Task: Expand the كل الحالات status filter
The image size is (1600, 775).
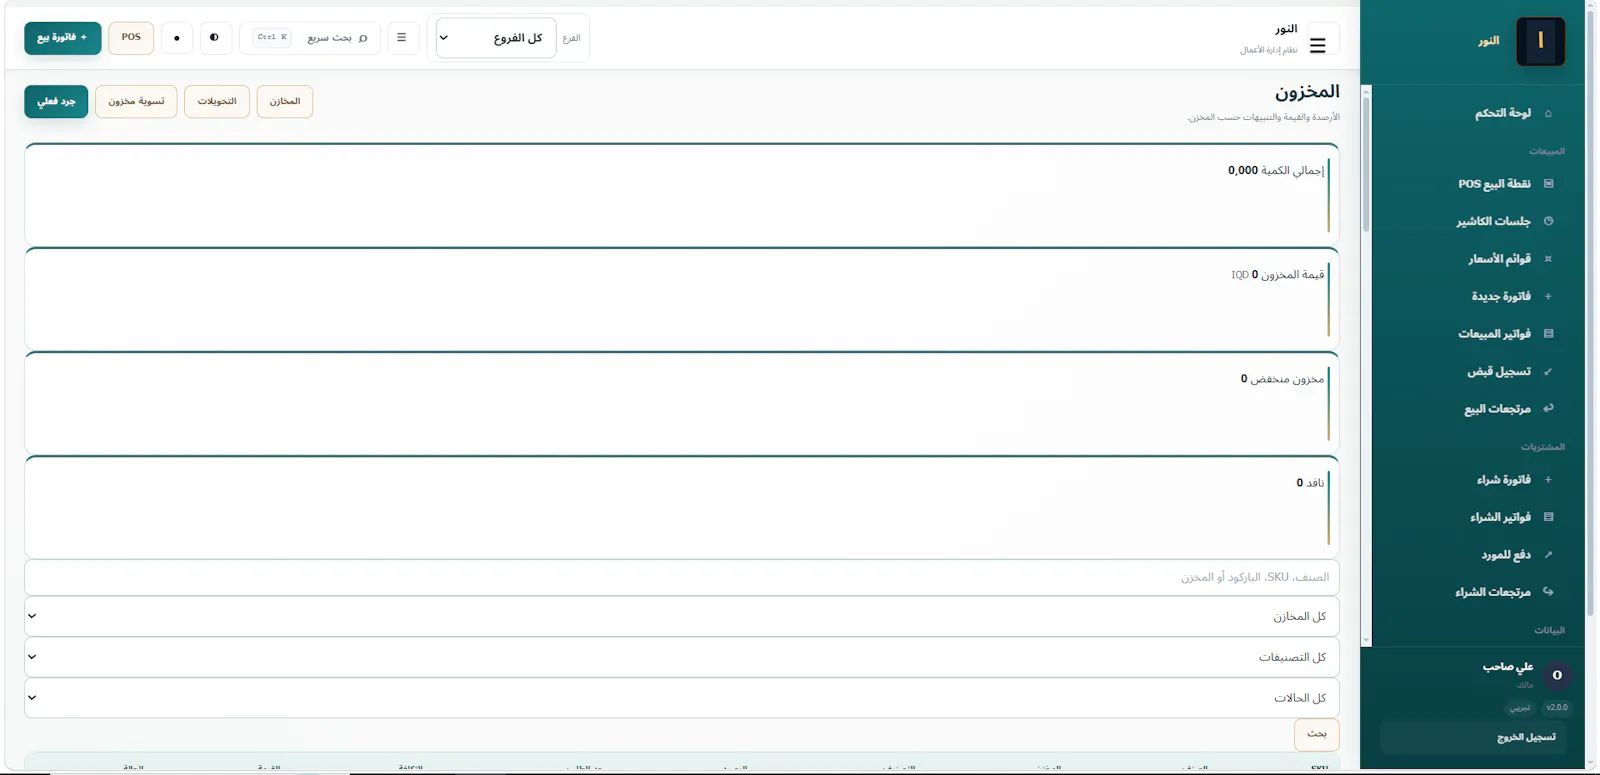Action: coord(682,698)
